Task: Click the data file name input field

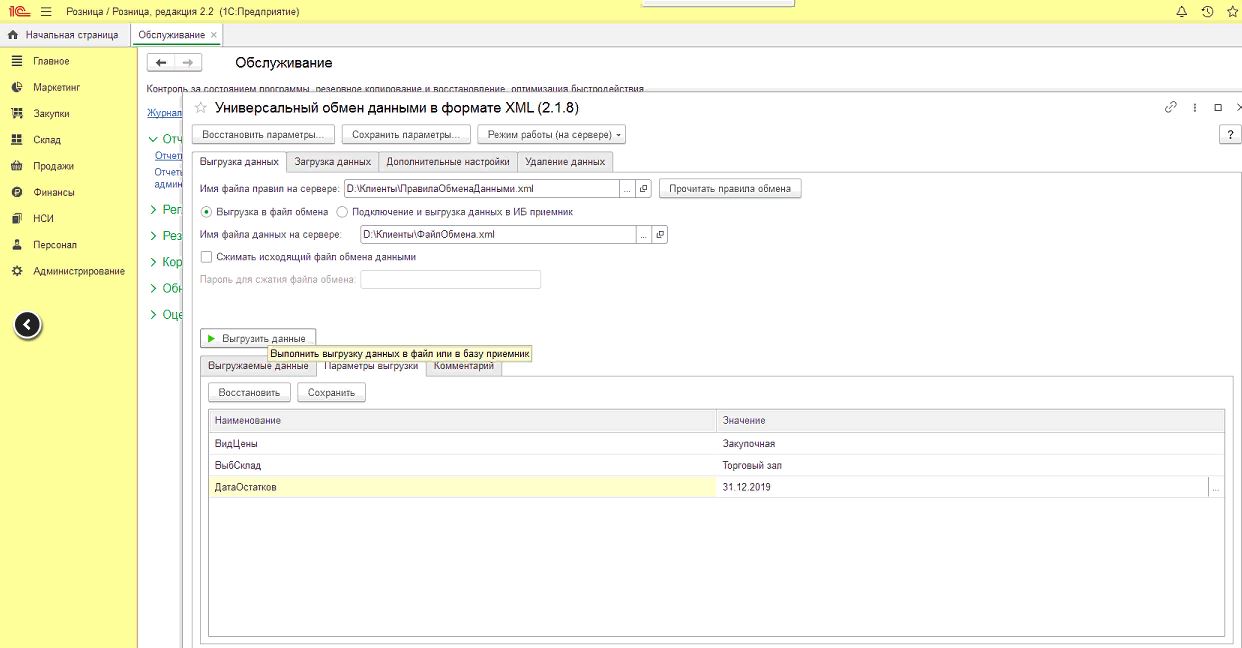Action: tap(497, 235)
